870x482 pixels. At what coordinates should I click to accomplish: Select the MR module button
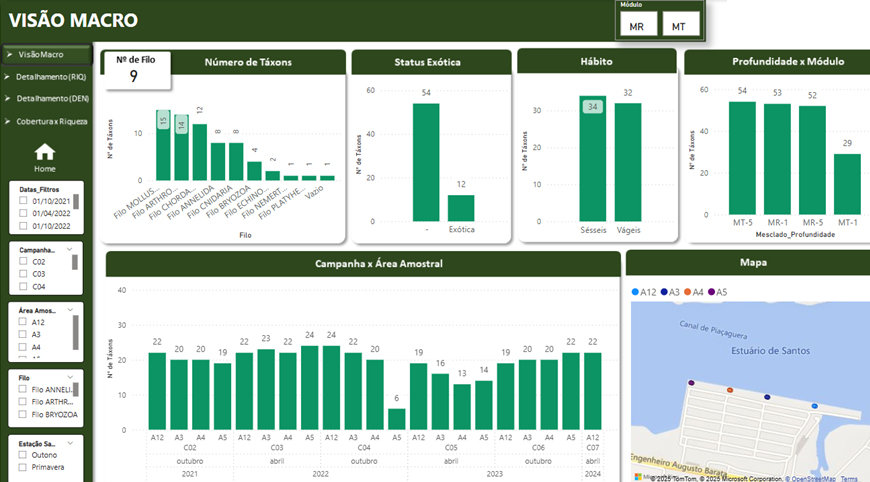pos(637,27)
